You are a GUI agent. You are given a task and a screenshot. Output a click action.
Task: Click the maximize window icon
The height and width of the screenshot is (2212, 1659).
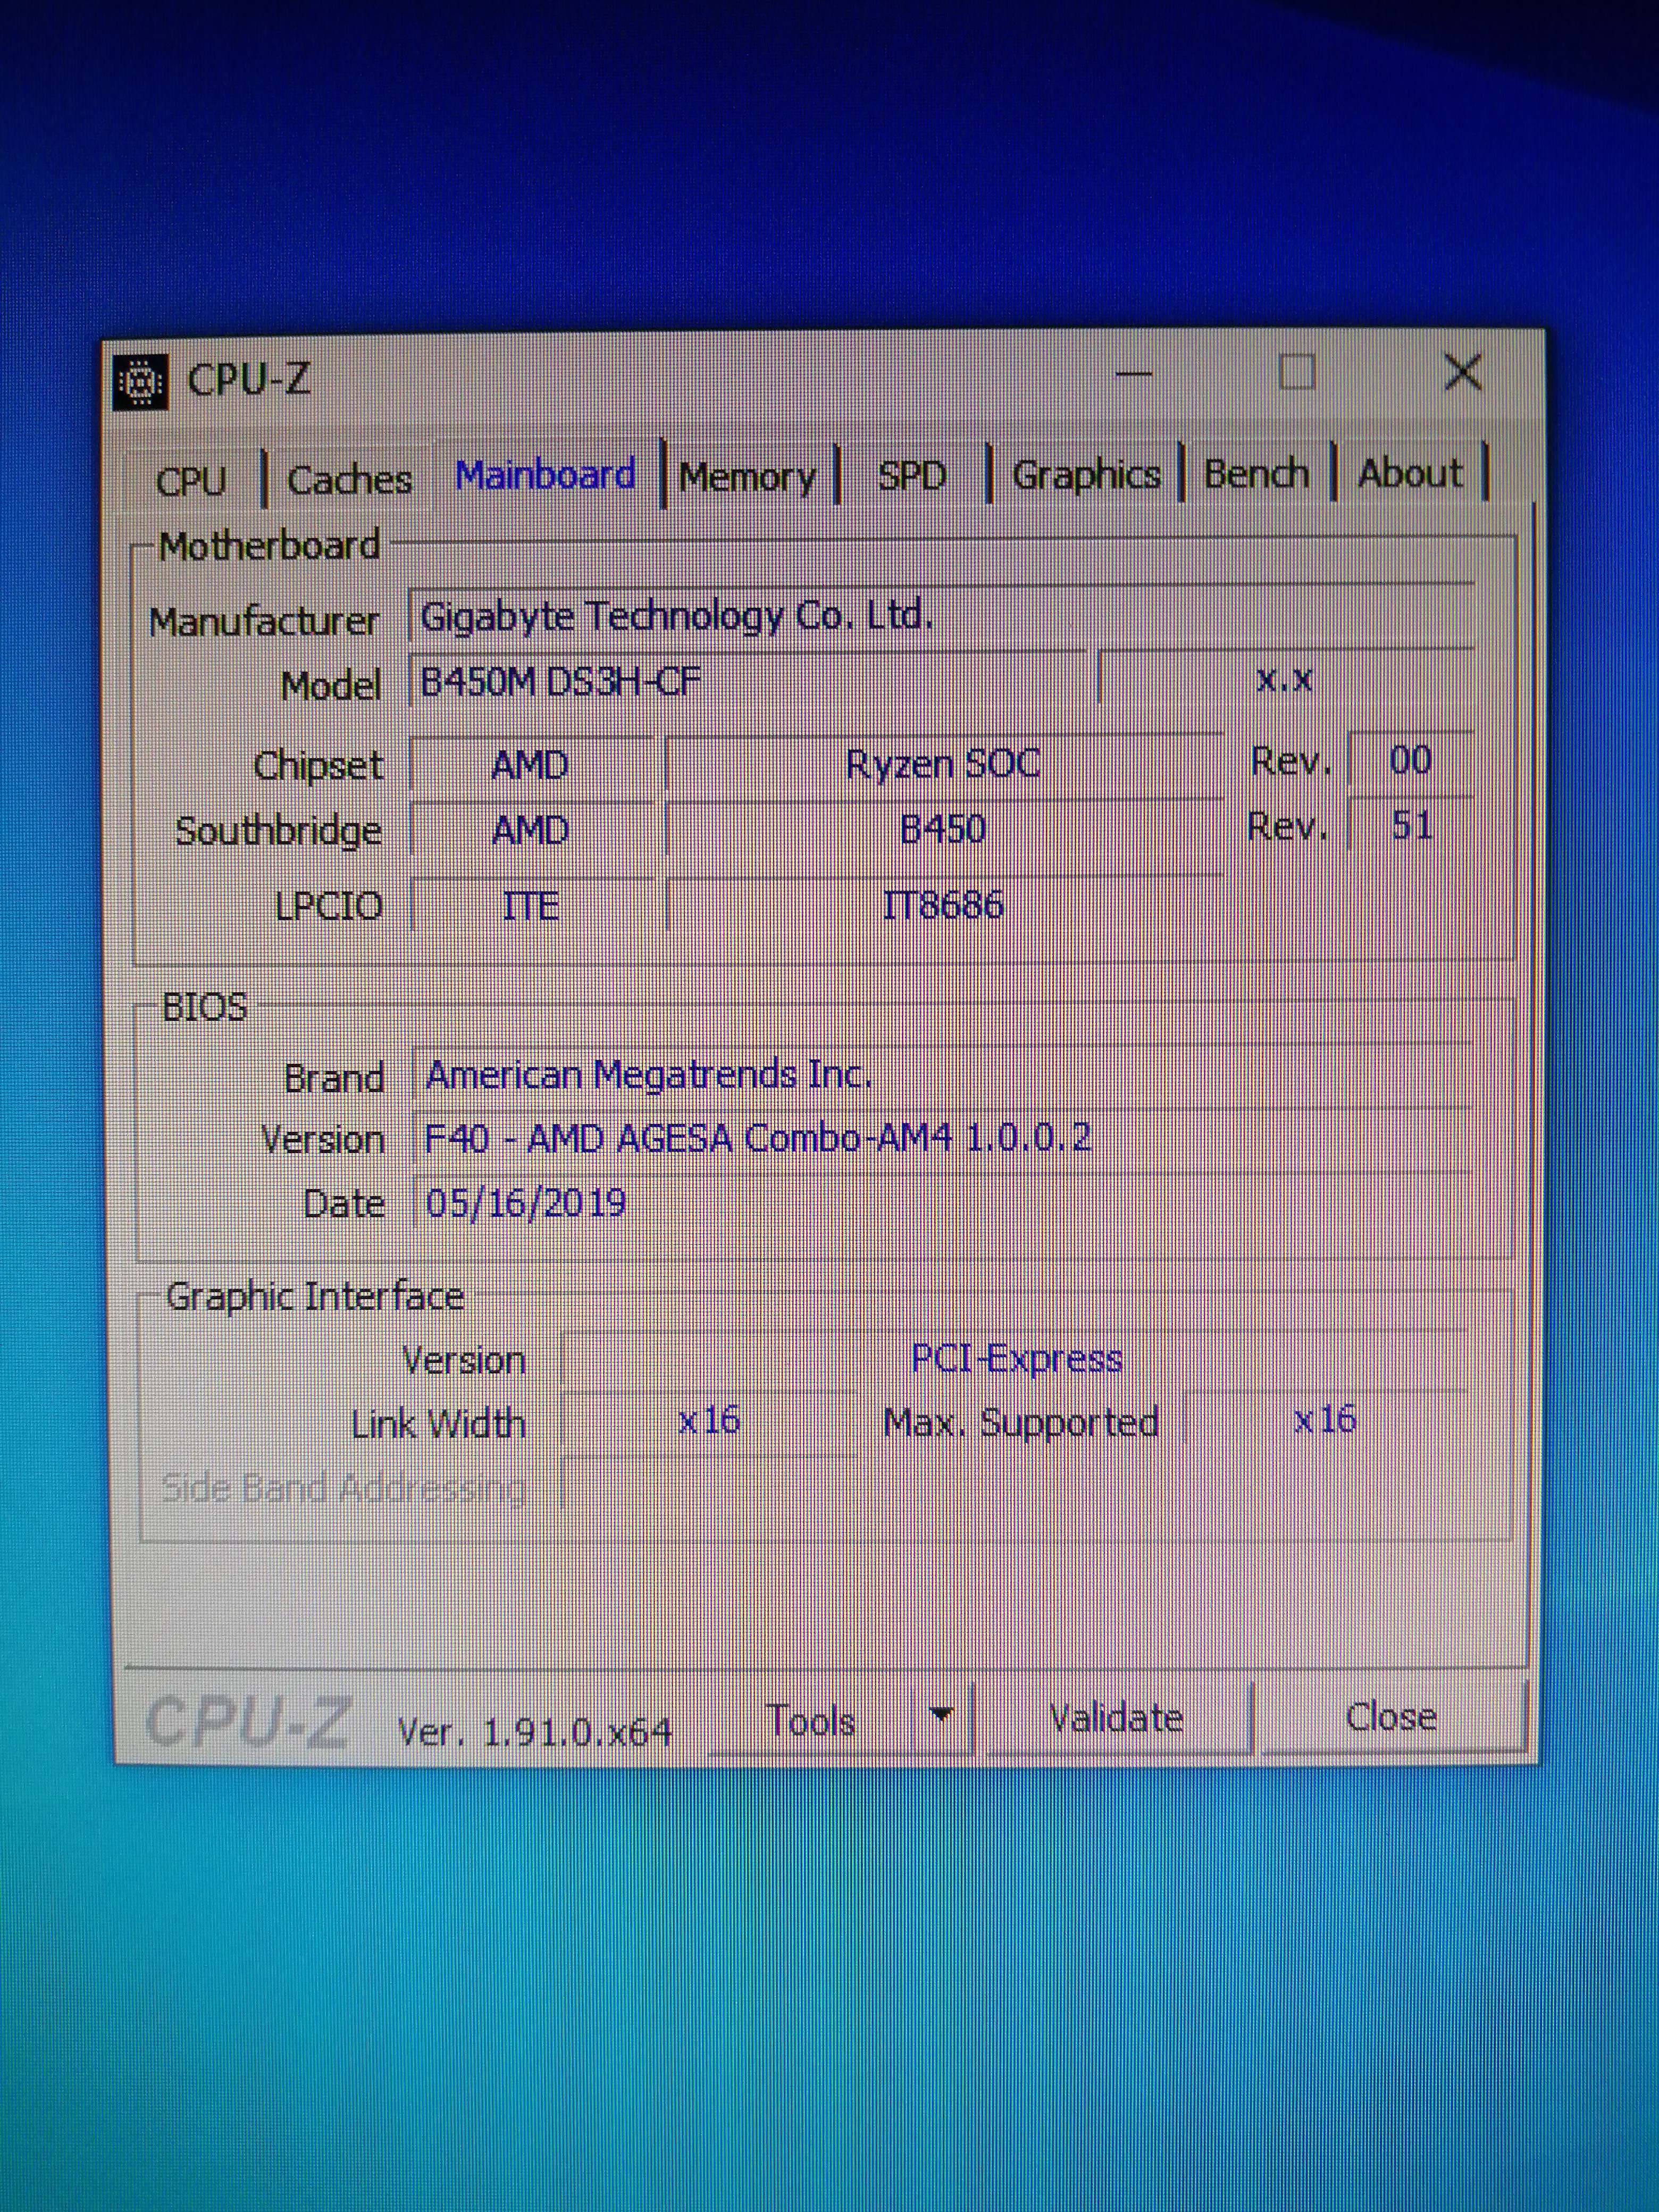(x=1297, y=373)
